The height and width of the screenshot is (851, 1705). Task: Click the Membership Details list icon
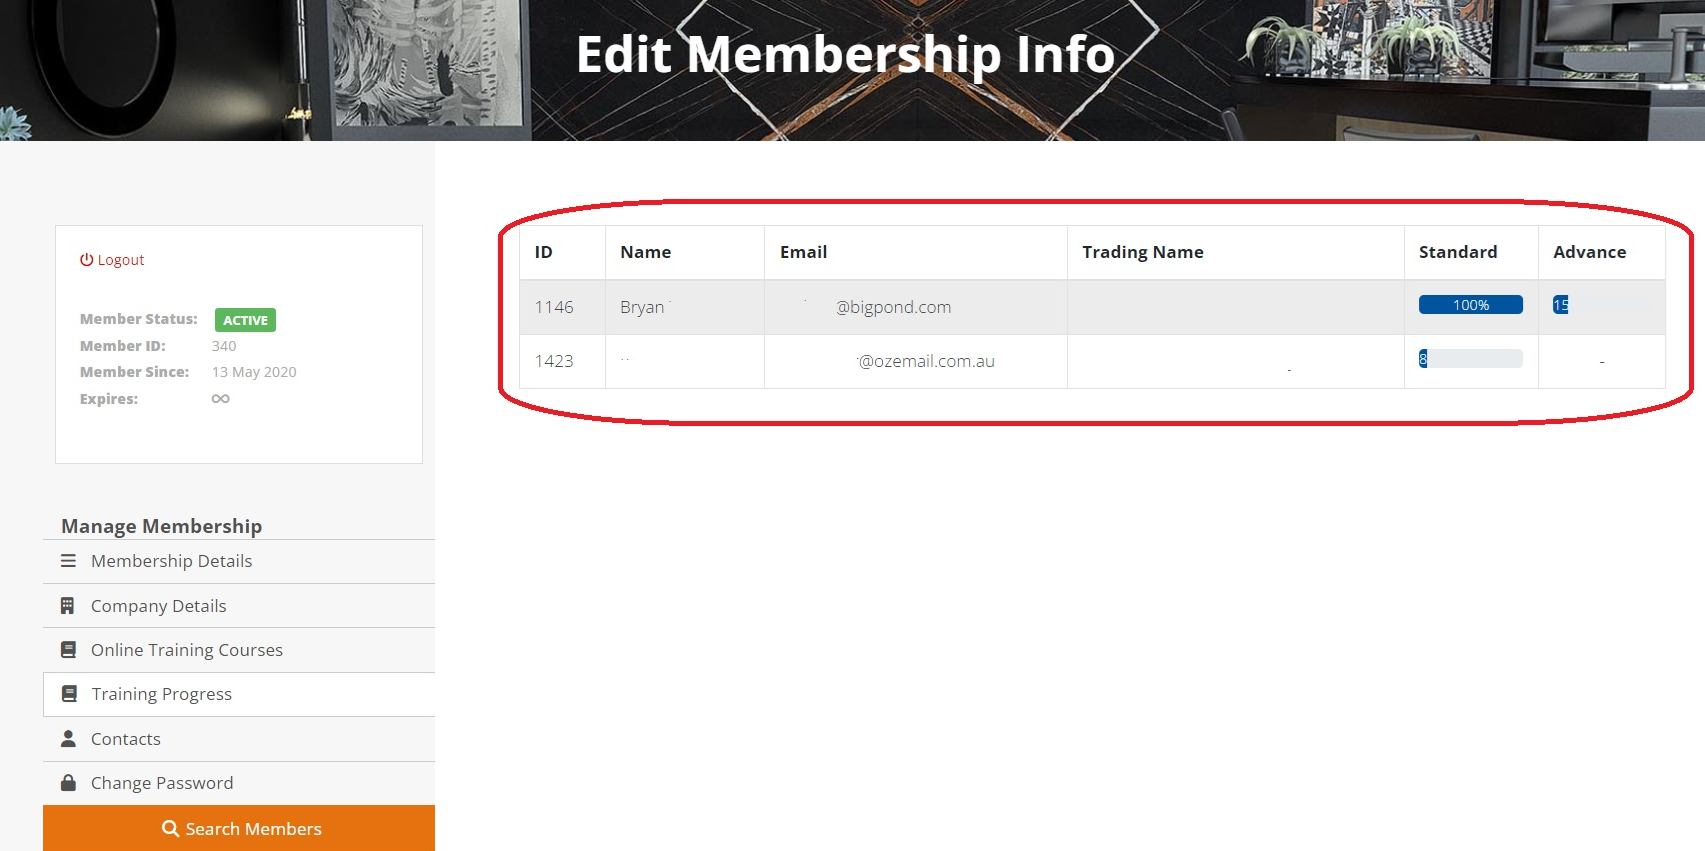(x=68, y=561)
